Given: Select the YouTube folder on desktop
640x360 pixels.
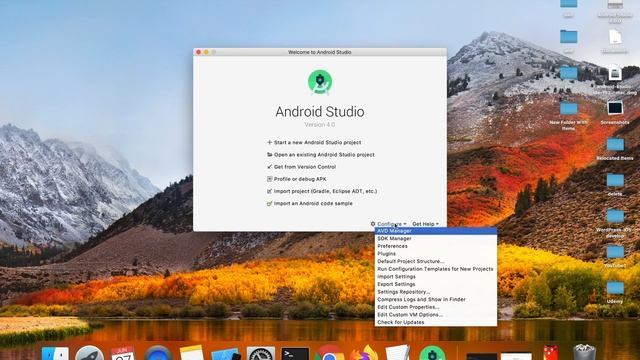Looking at the screenshot, I should [x=615, y=256].
